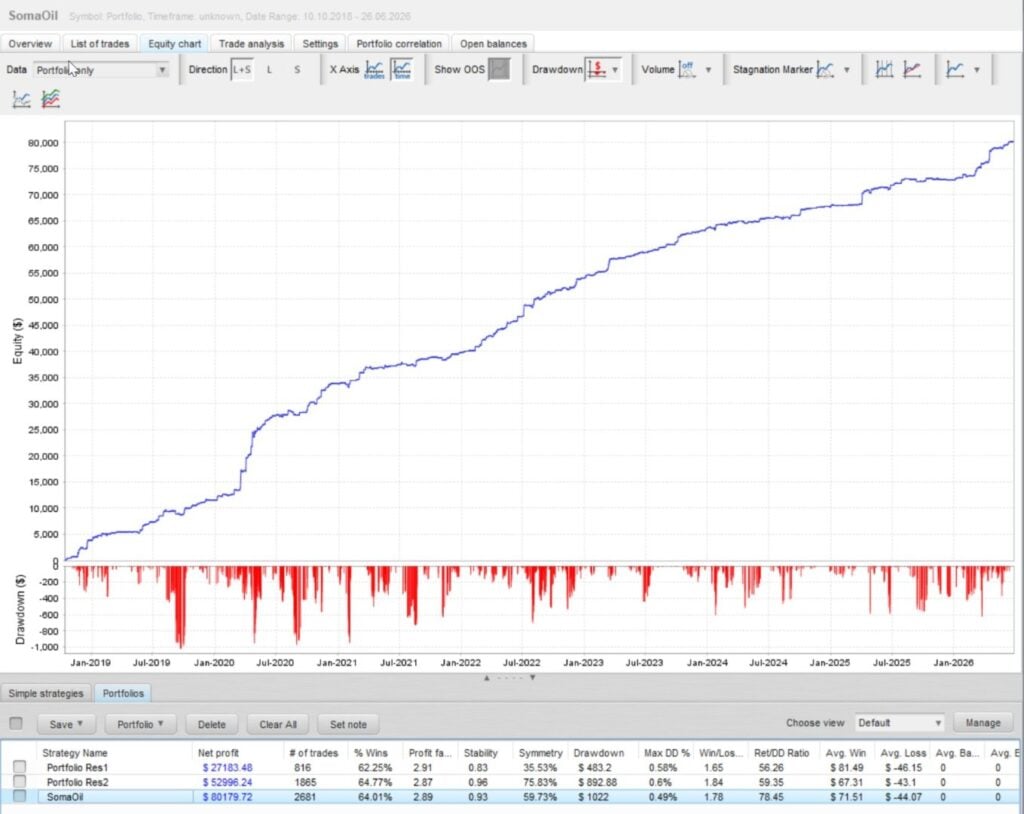Set X Axis to trades mode

click(374, 70)
